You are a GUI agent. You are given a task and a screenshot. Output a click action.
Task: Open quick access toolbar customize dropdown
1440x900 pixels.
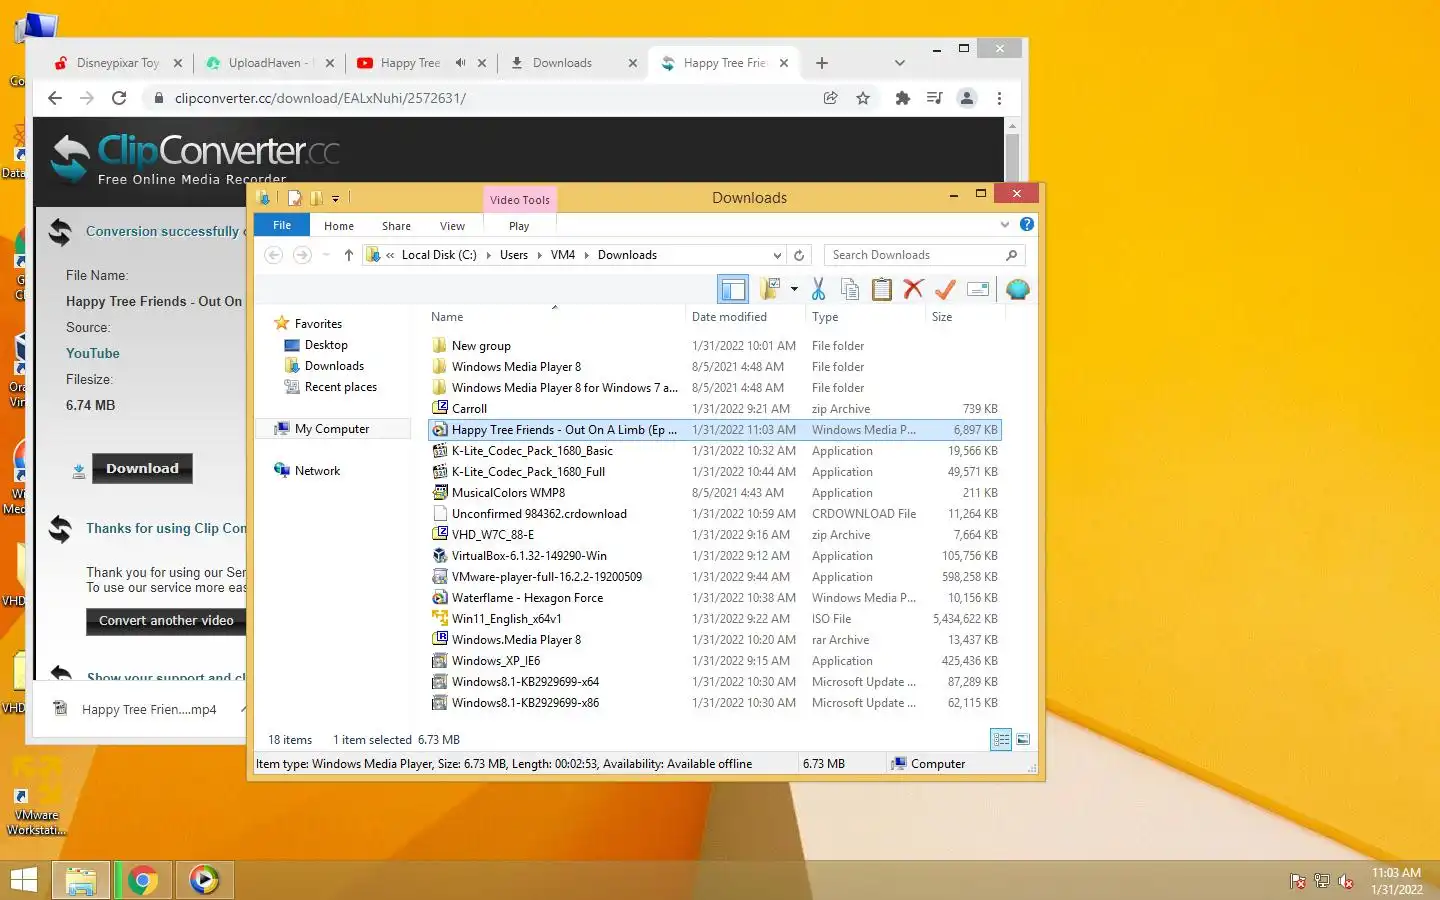click(x=336, y=198)
